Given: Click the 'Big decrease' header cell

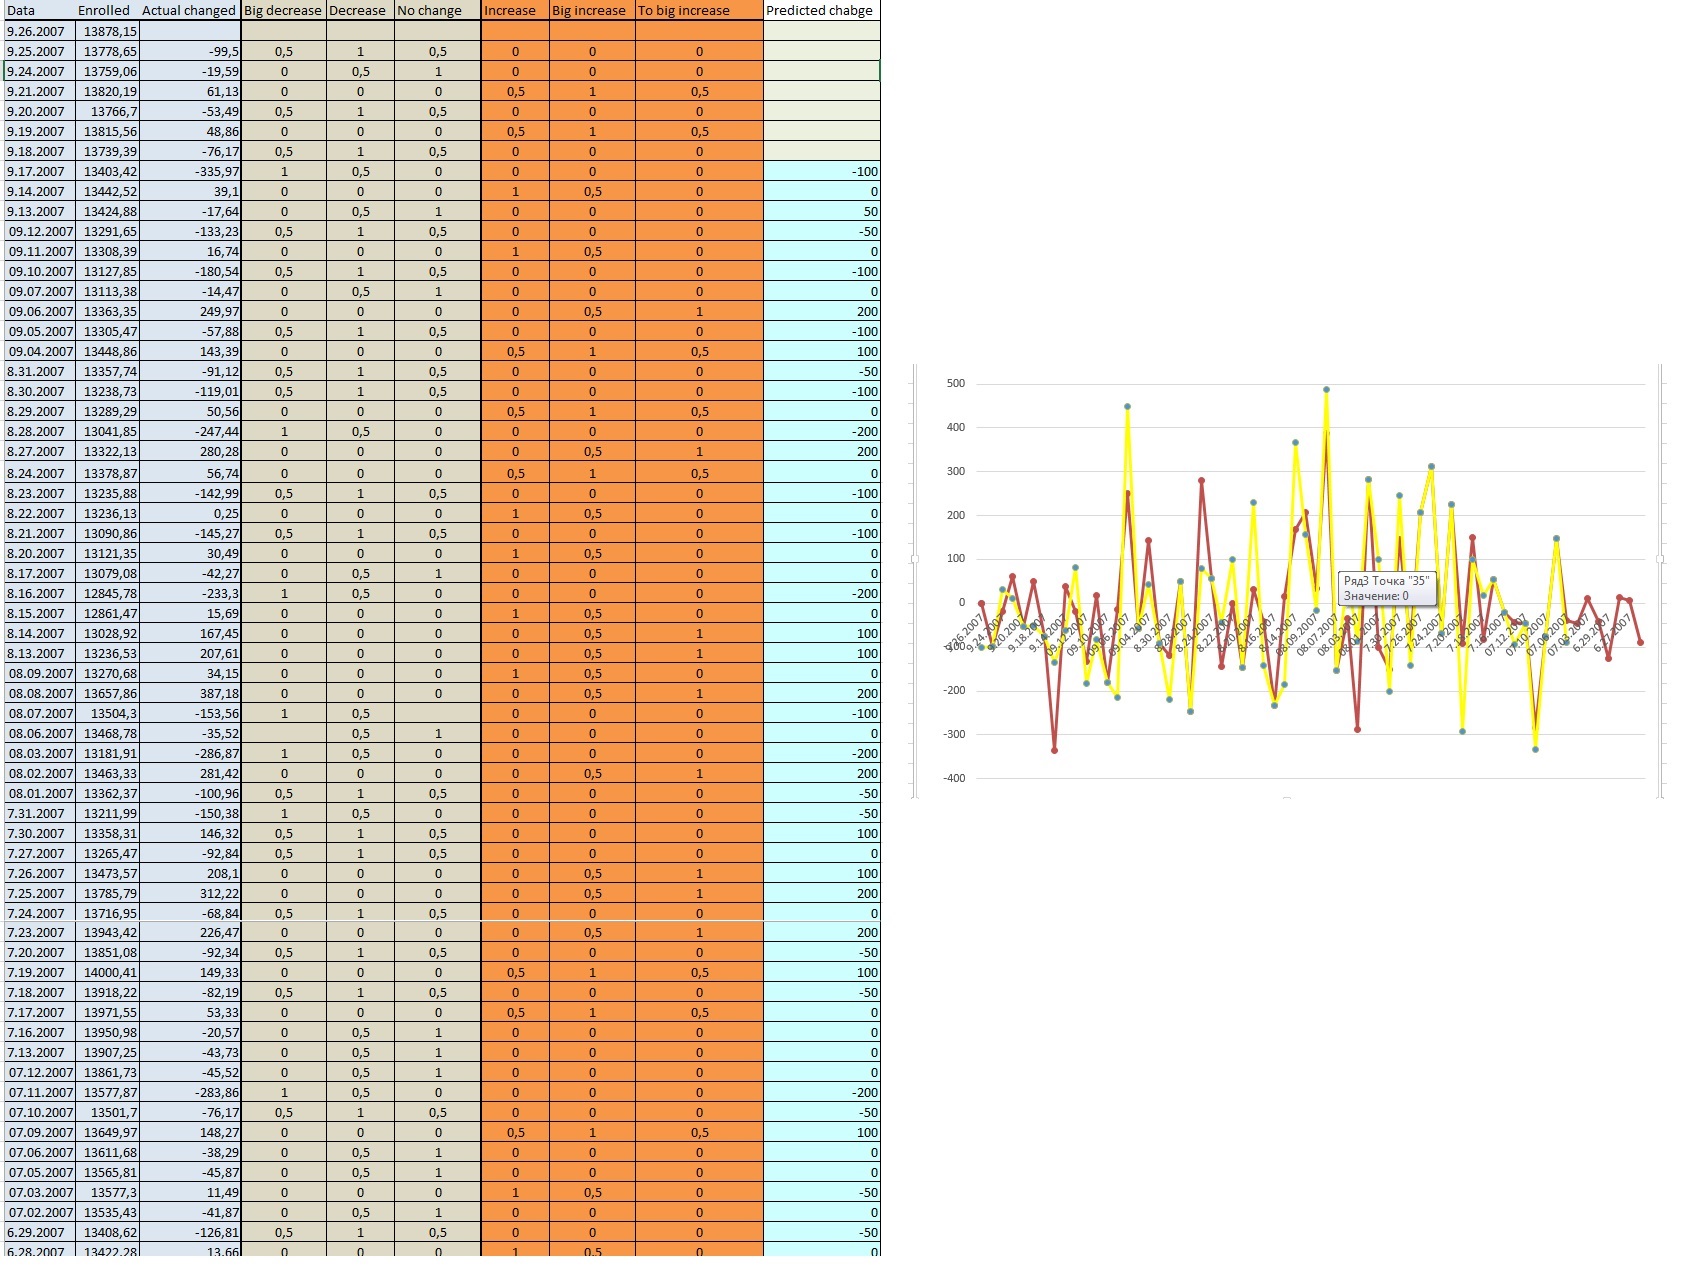Looking at the screenshot, I should 283,10.
